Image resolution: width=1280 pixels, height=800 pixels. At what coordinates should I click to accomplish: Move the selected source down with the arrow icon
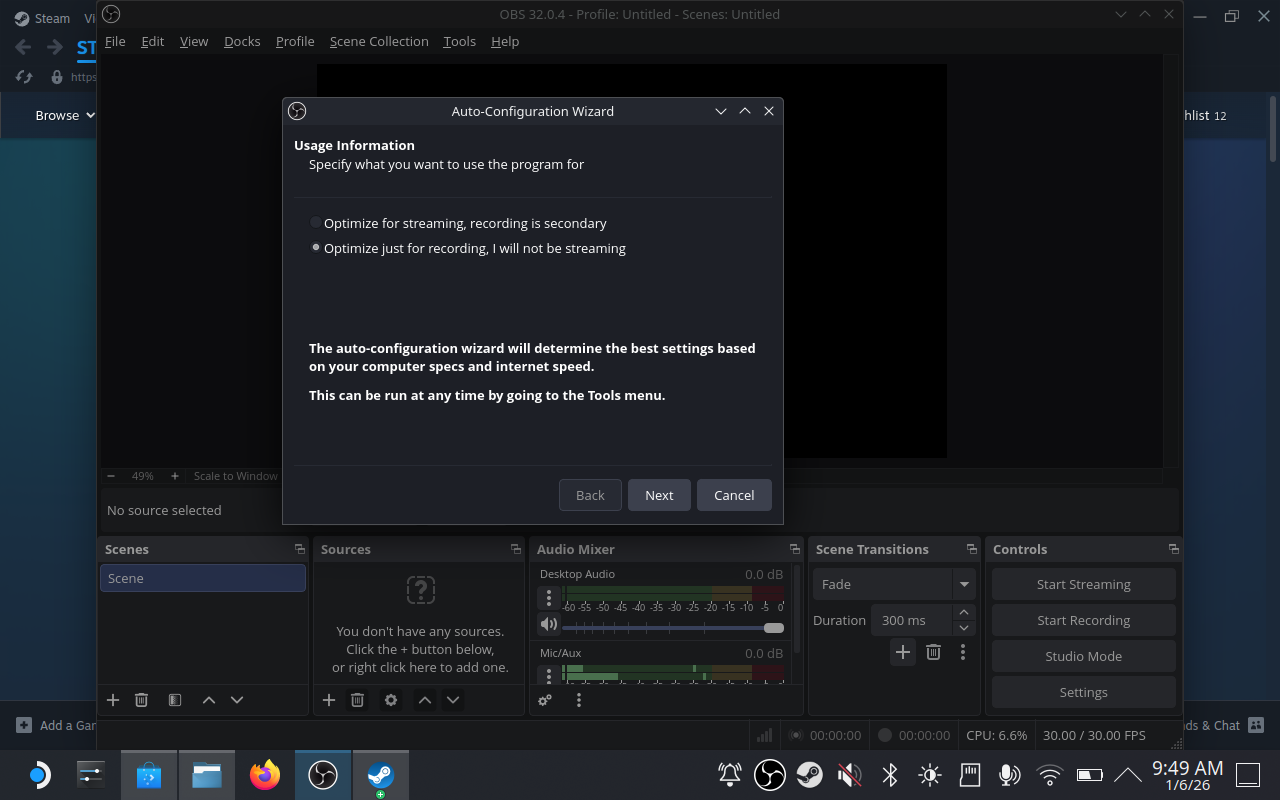452,700
